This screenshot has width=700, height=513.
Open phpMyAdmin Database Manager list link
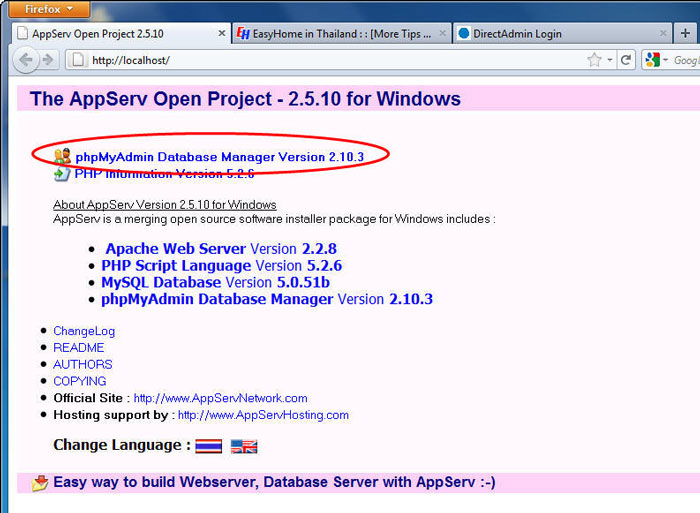pyautogui.click(x=267, y=299)
